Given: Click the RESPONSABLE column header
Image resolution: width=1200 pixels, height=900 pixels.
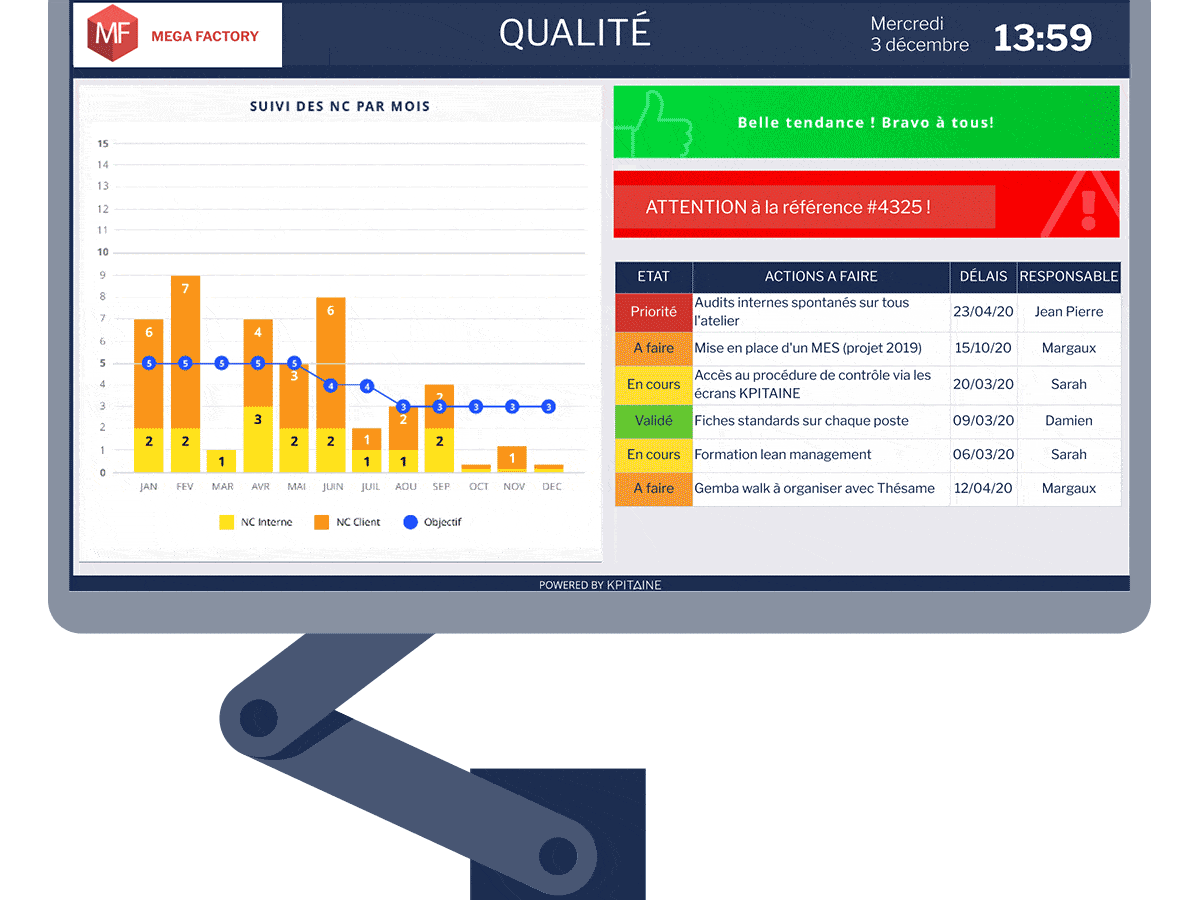Looking at the screenshot, I should (x=1069, y=277).
